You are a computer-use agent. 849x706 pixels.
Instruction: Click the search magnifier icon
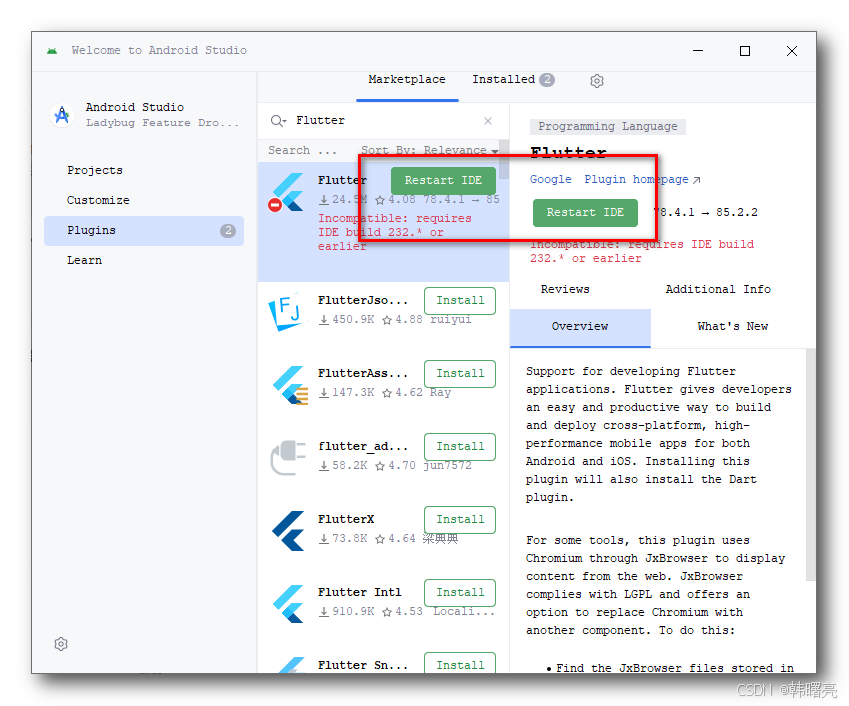pos(277,121)
